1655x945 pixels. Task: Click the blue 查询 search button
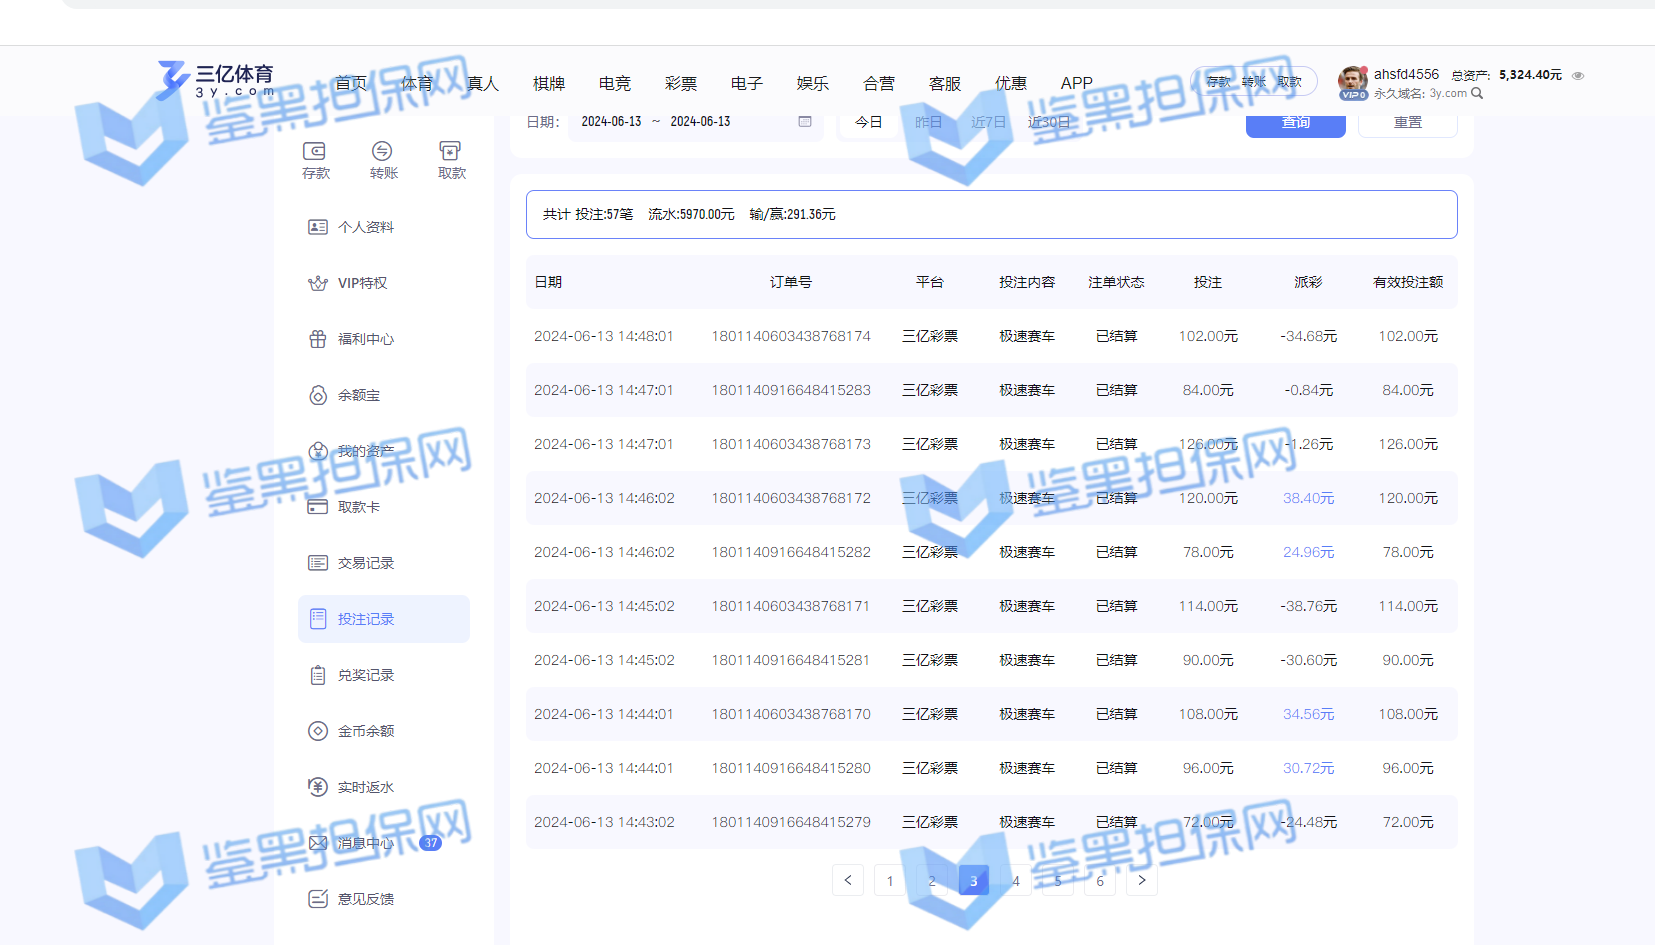click(x=1295, y=123)
